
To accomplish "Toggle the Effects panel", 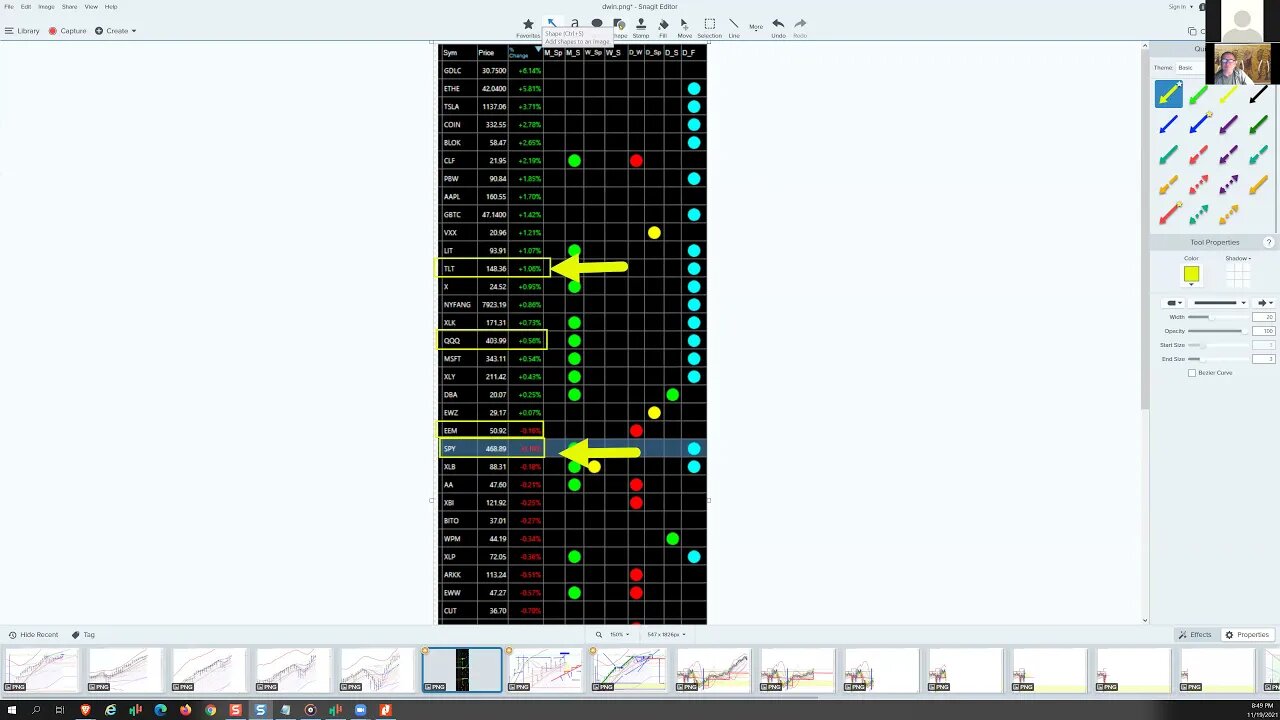I will point(1195,634).
